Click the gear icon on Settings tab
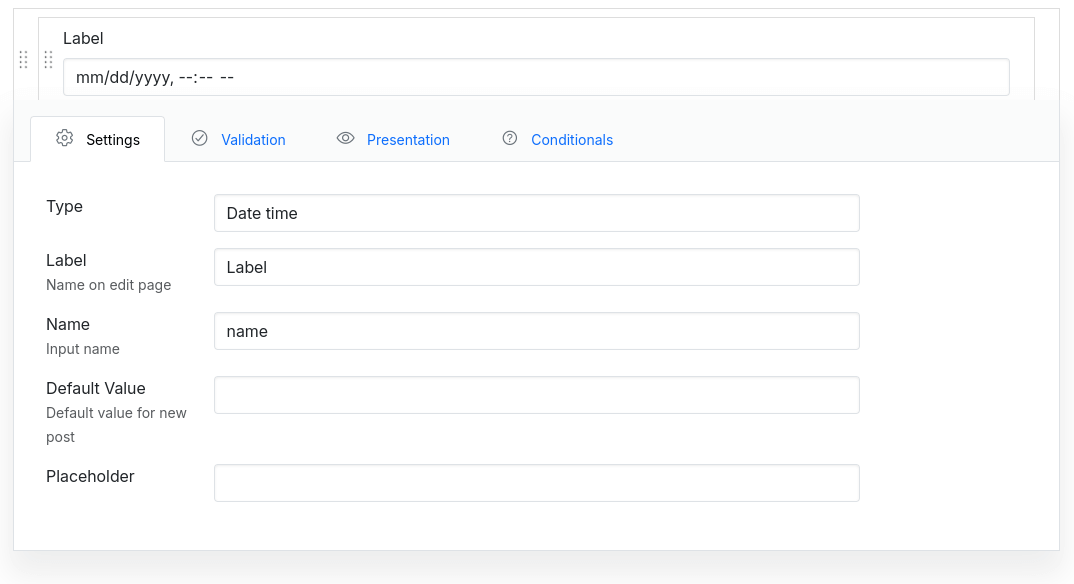The width and height of the screenshot is (1074, 584). (65, 139)
